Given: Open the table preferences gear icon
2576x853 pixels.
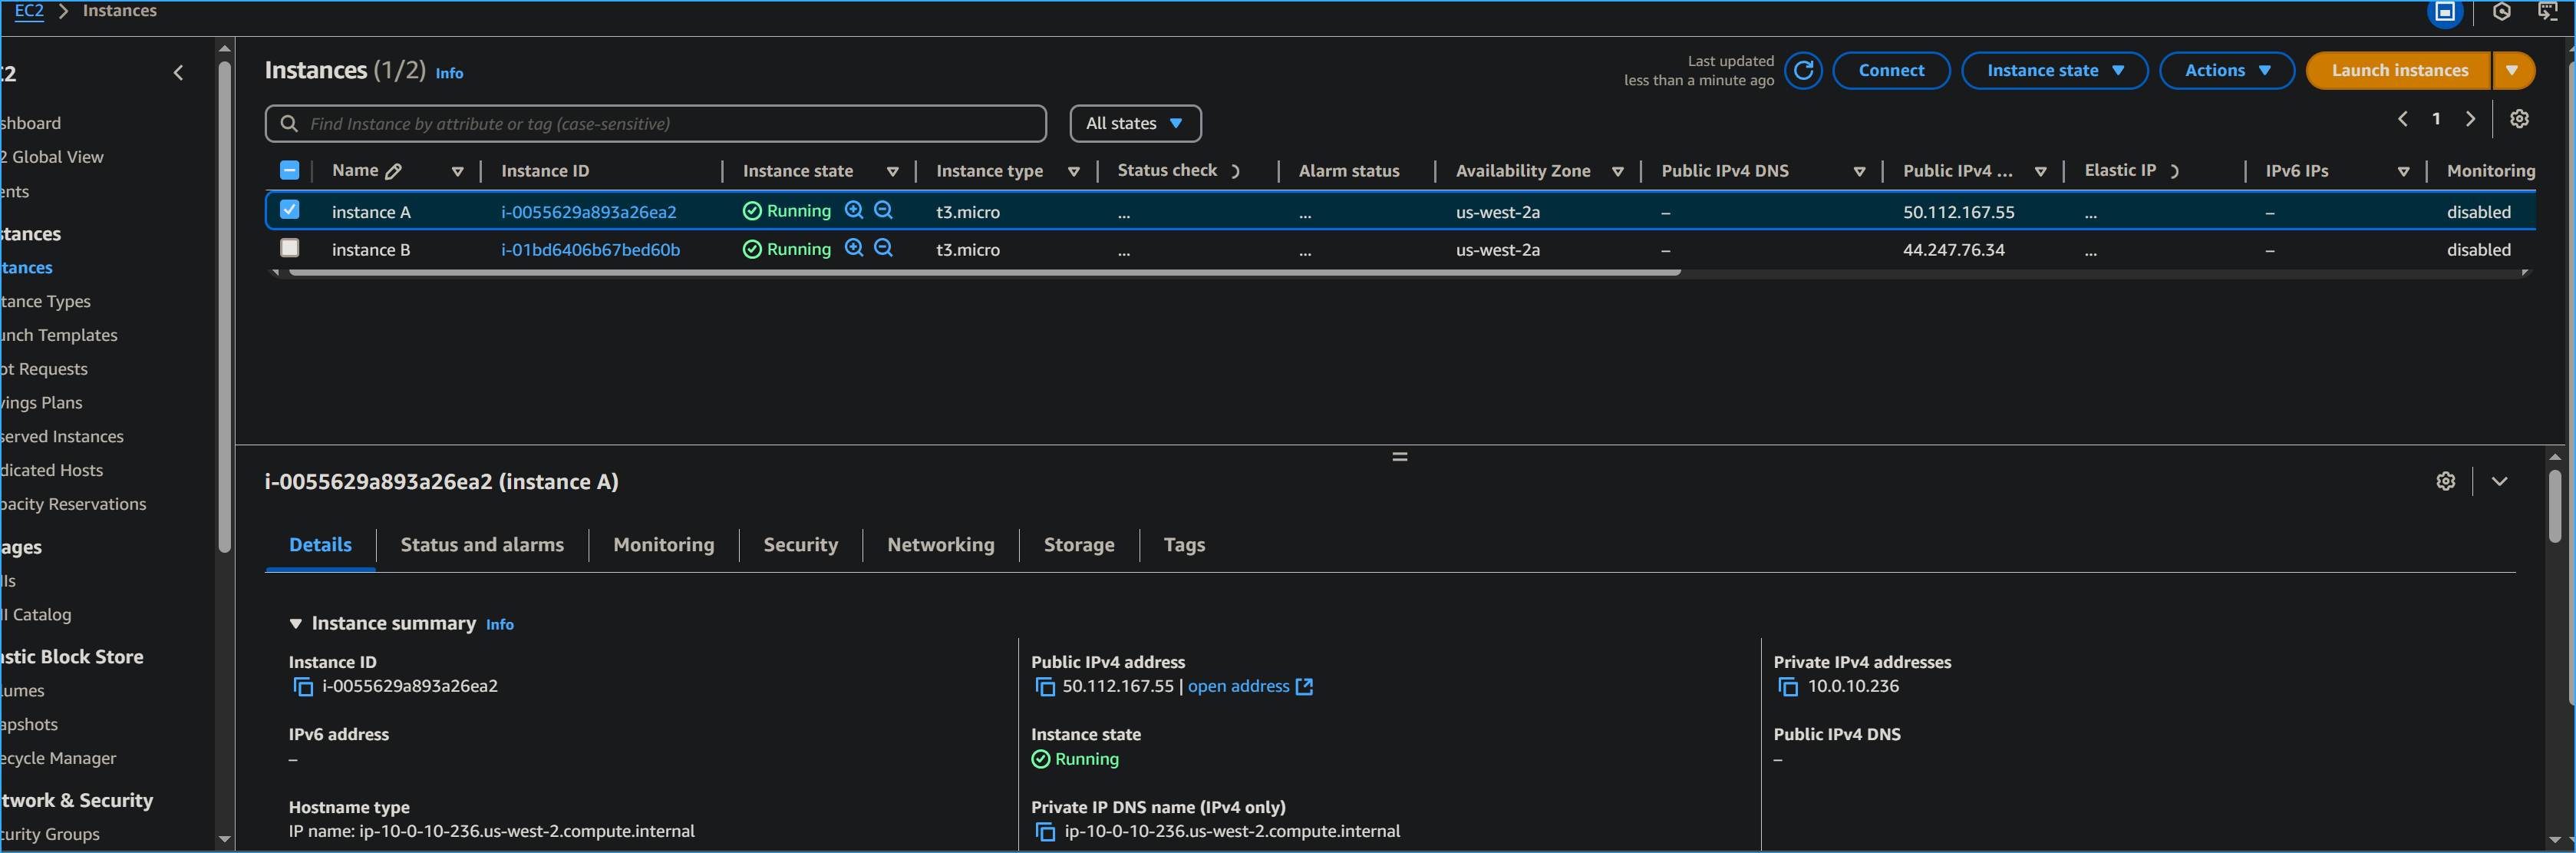Looking at the screenshot, I should pos(2519,119).
